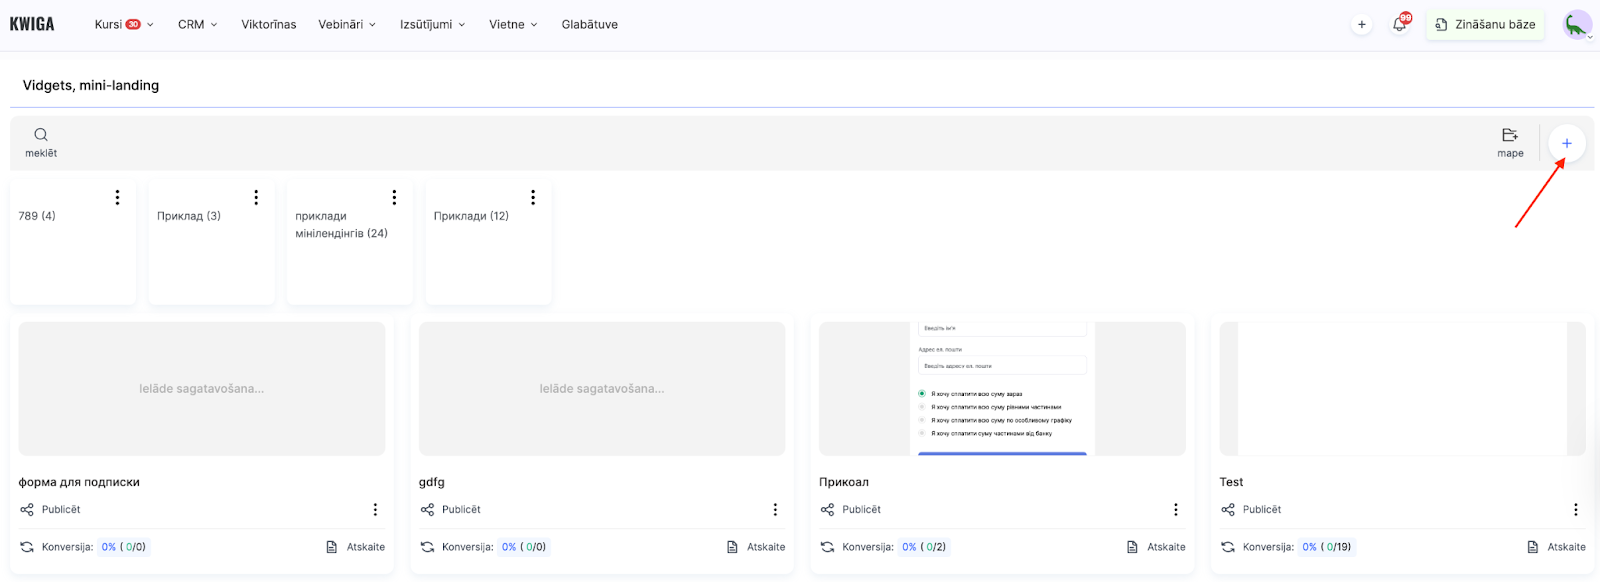Open the Прикоал widget thumbnail preview
The image size is (1600, 582).
[1002, 389]
